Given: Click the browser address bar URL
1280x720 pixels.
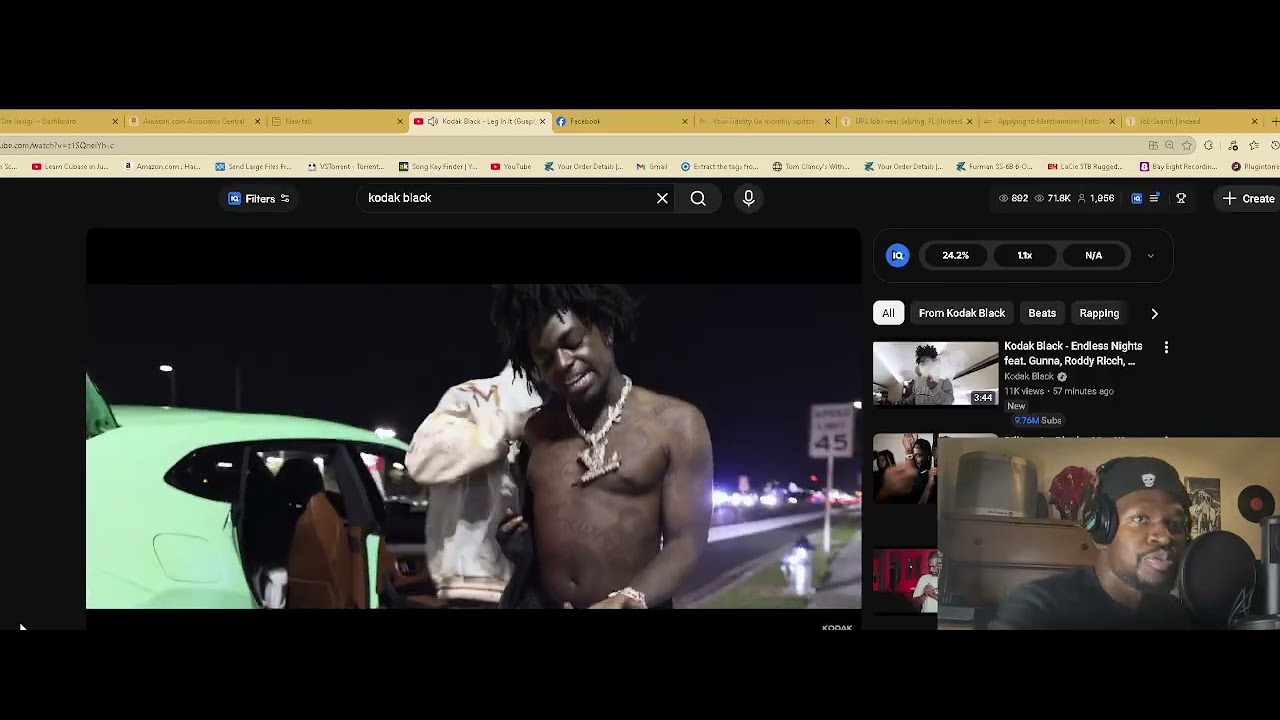Looking at the screenshot, I should coord(57,145).
